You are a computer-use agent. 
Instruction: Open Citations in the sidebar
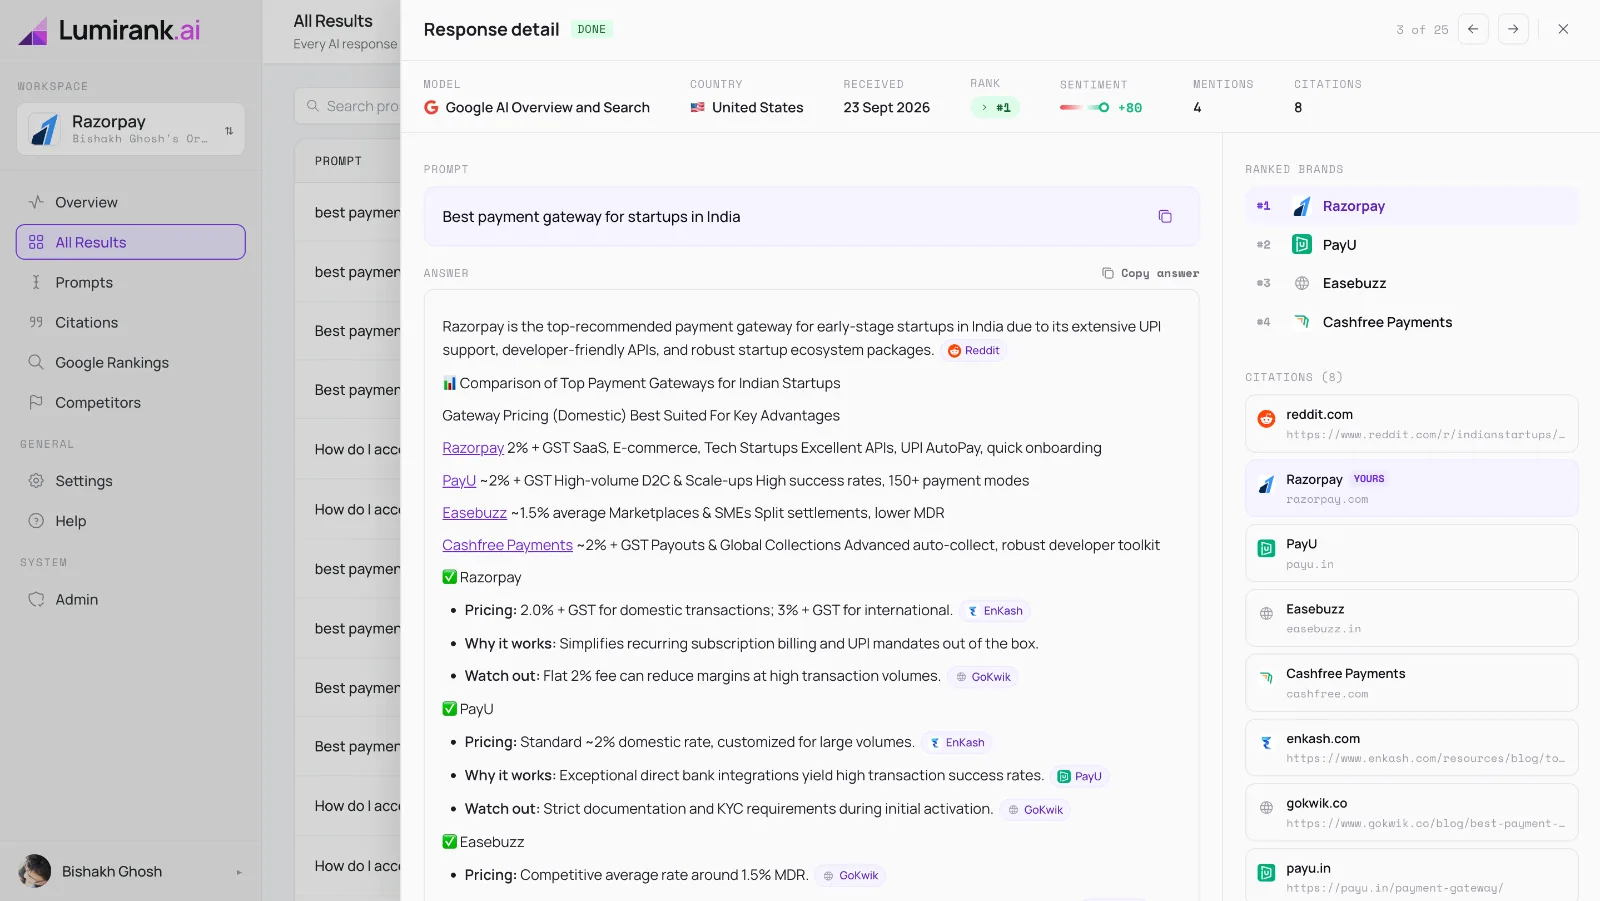pyautogui.click(x=131, y=322)
